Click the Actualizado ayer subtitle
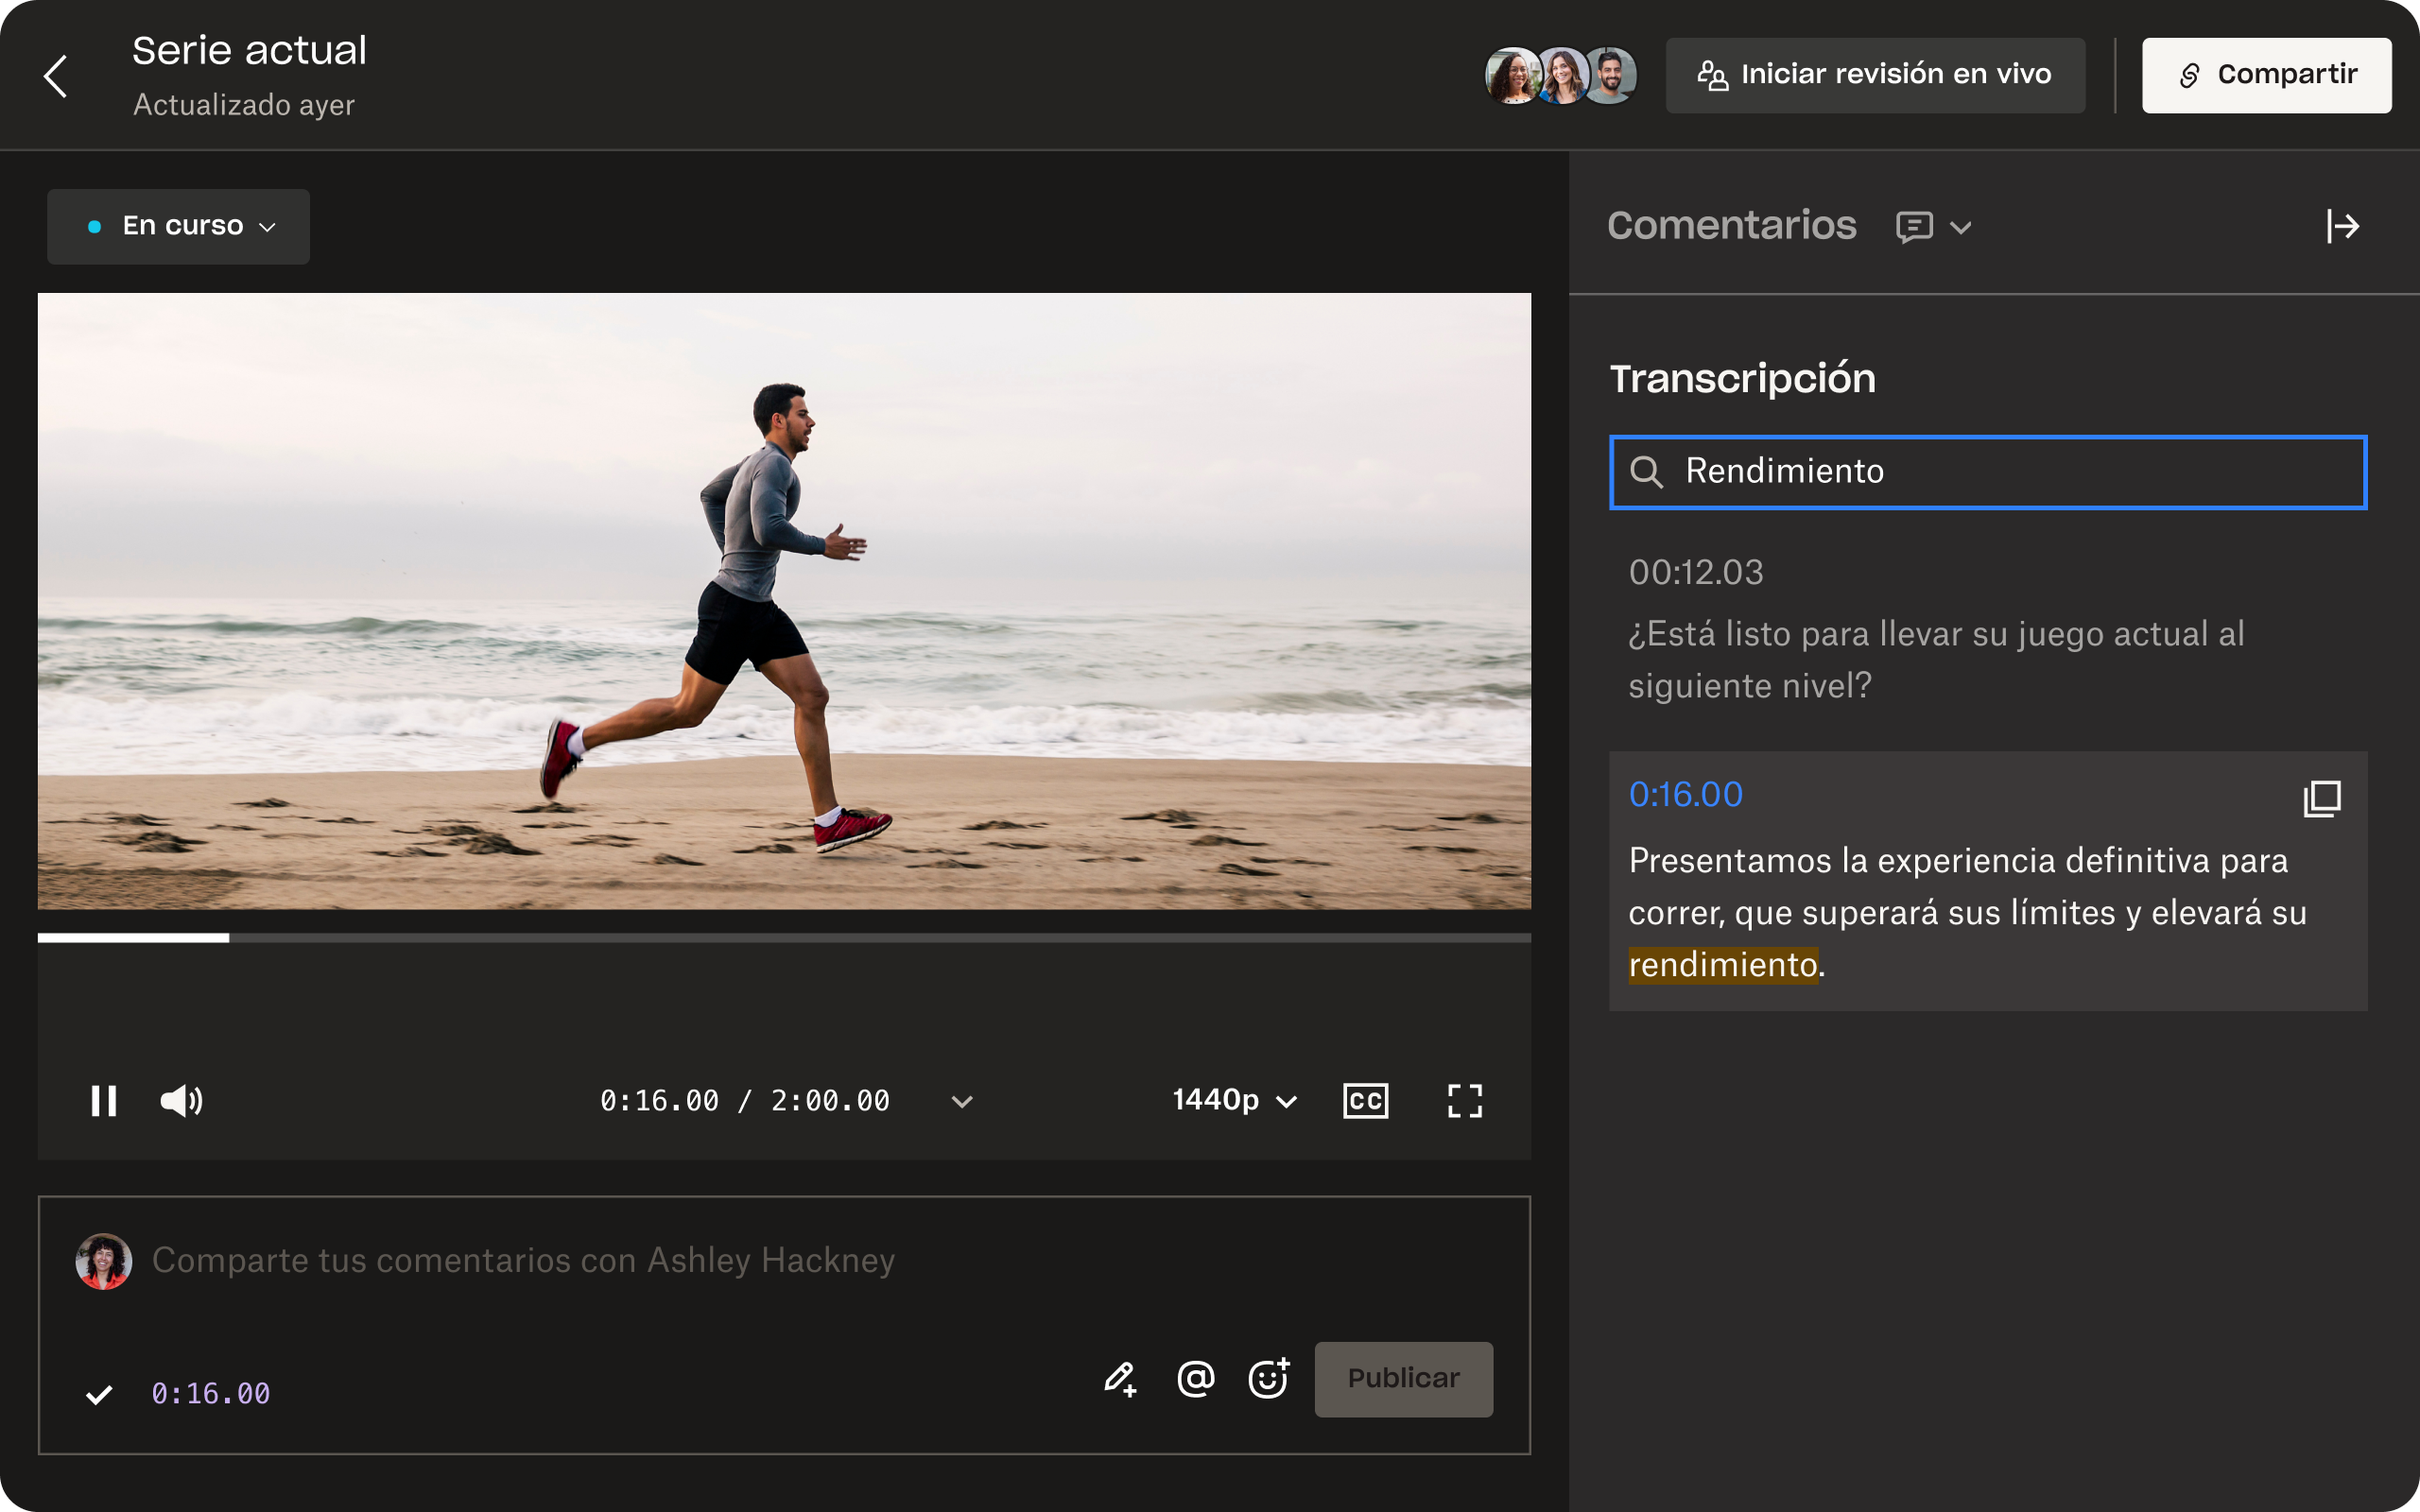This screenshot has height=1512, width=2420. coord(244,105)
